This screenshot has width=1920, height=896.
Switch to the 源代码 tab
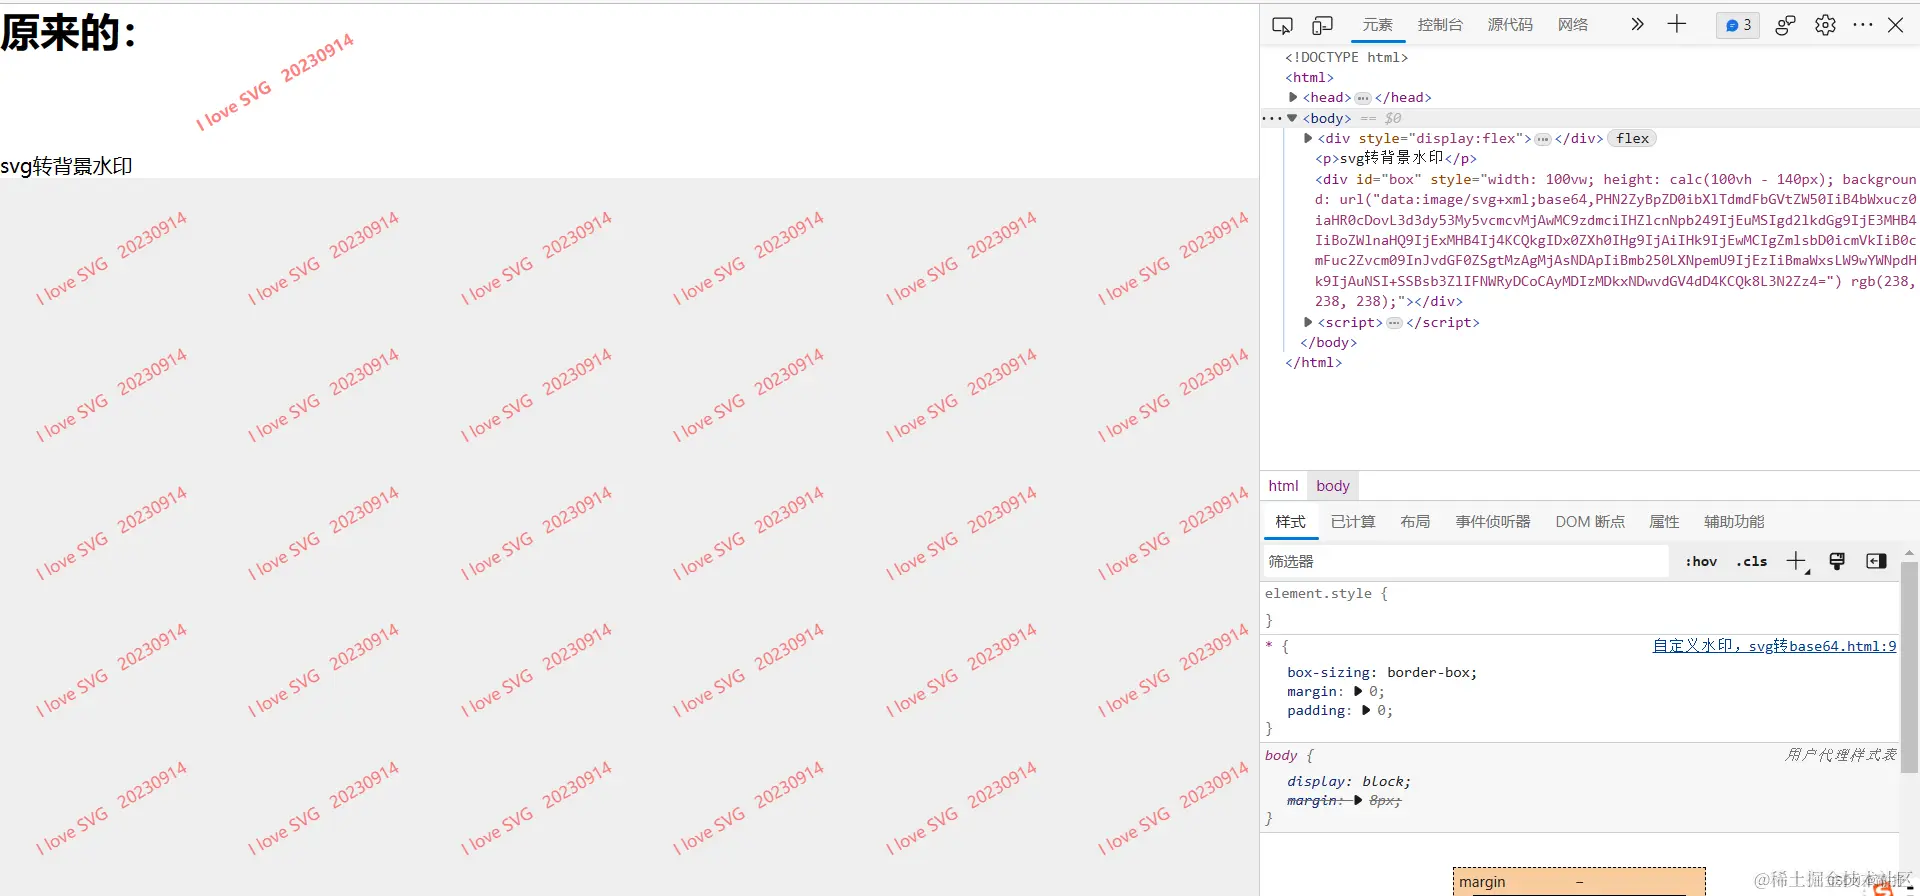pos(1510,24)
